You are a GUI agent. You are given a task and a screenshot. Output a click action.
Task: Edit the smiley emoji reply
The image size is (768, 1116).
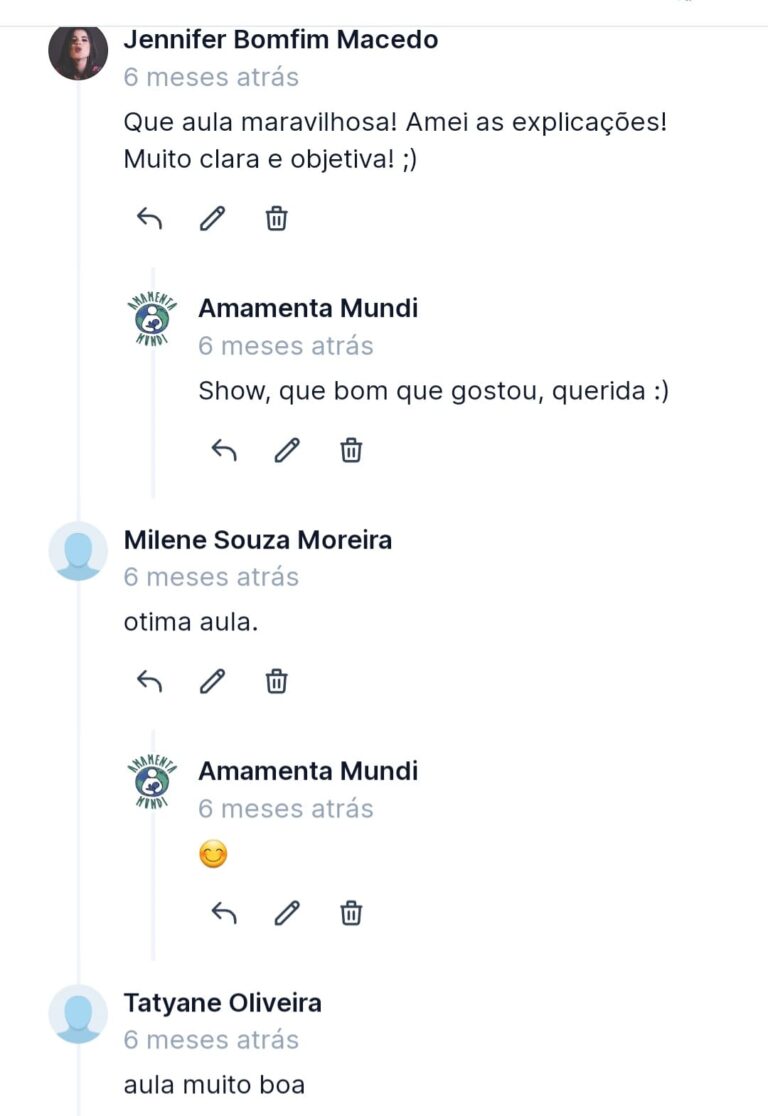[287, 912]
